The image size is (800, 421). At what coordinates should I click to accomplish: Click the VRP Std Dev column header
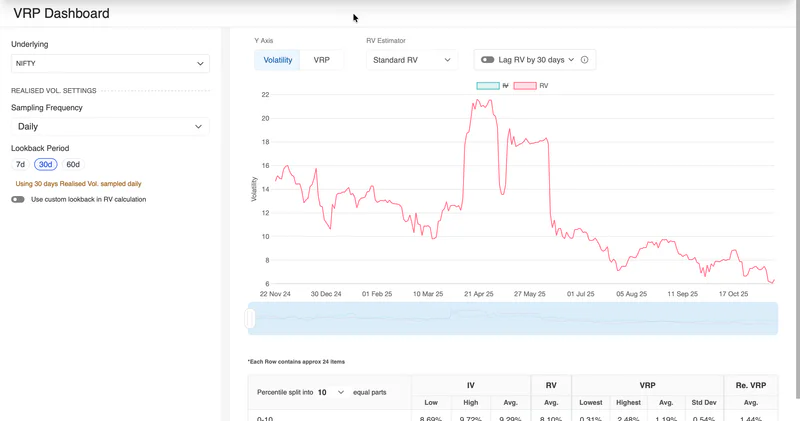pos(704,403)
